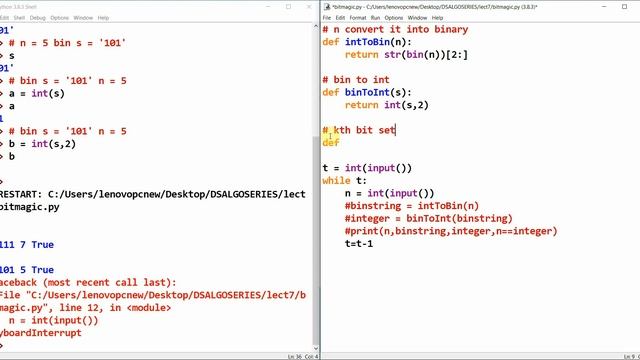Open the File menu in bitmagic.py editor
This screenshot has height=360, width=640.
[327, 18]
